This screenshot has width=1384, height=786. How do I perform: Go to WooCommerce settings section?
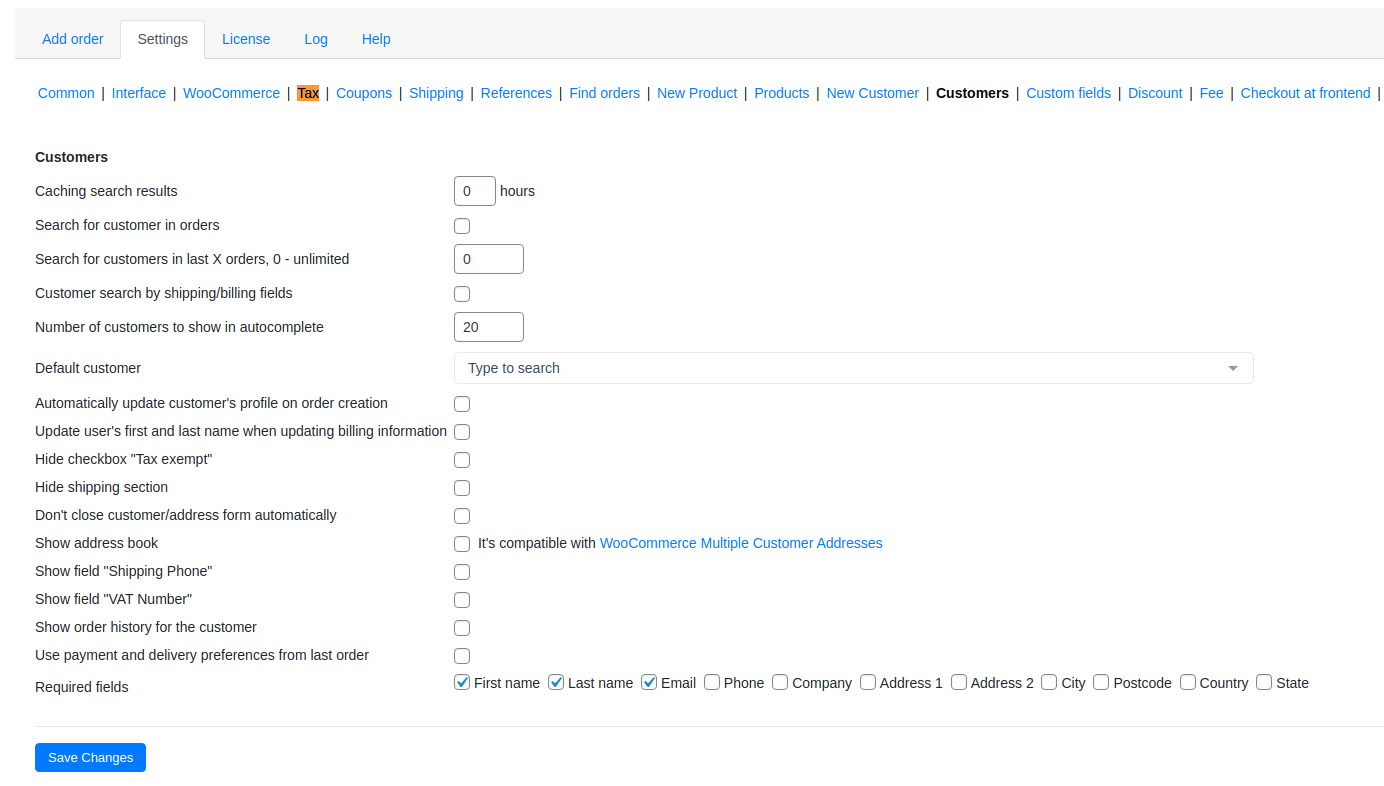coord(231,93)
